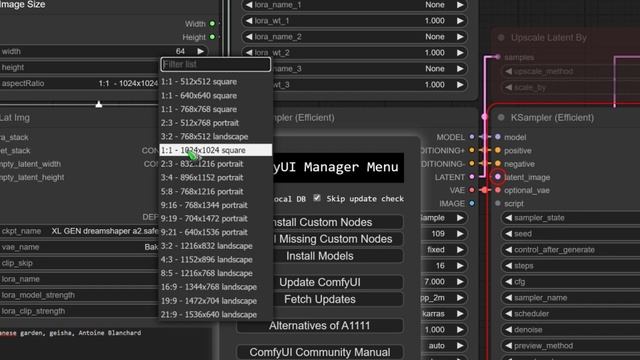Pick 4:3 - 1152x896 landscape
The image size is (640, 360).
pos(216,260)
